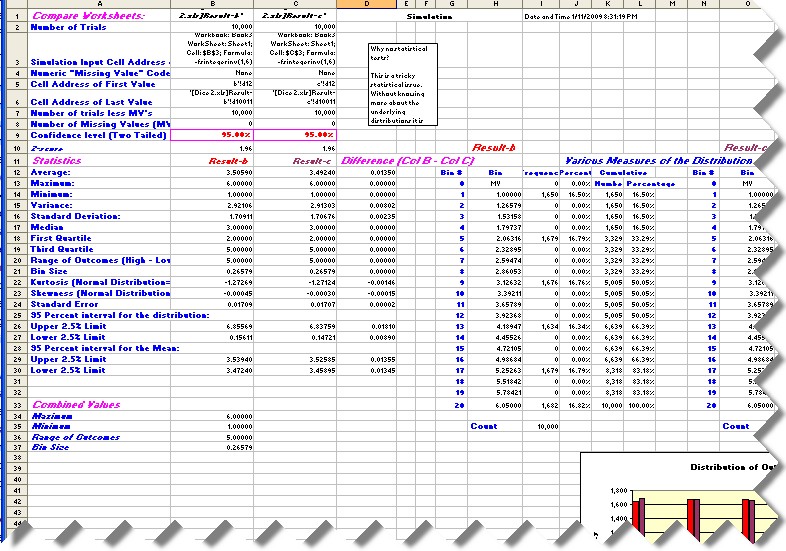Select the Variance: row label
This screenshot has width=786, height=551.
point(52,206)
